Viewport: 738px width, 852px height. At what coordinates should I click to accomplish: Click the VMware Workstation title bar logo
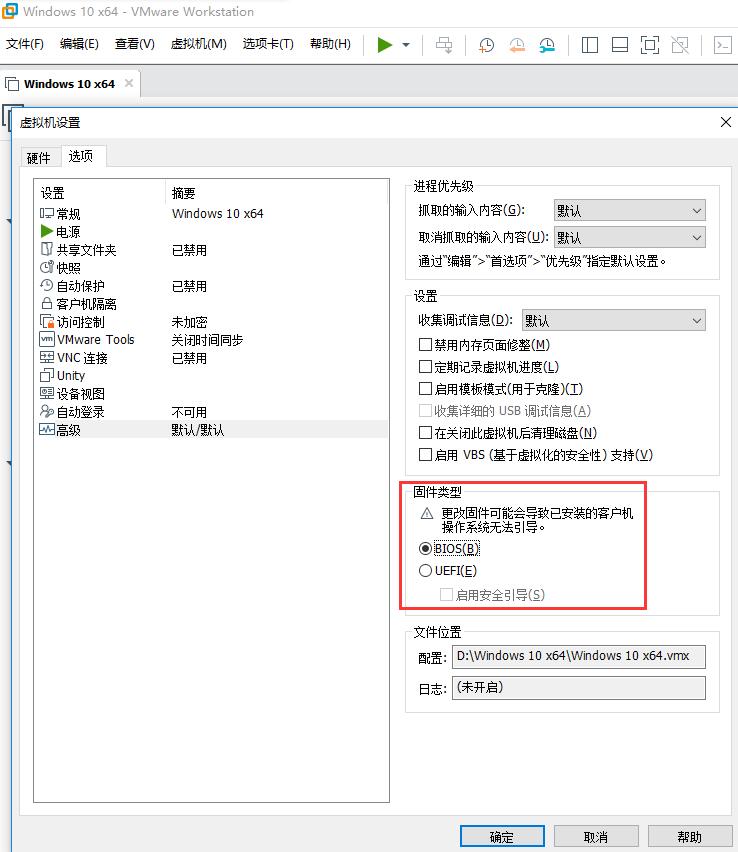(10, 10)
